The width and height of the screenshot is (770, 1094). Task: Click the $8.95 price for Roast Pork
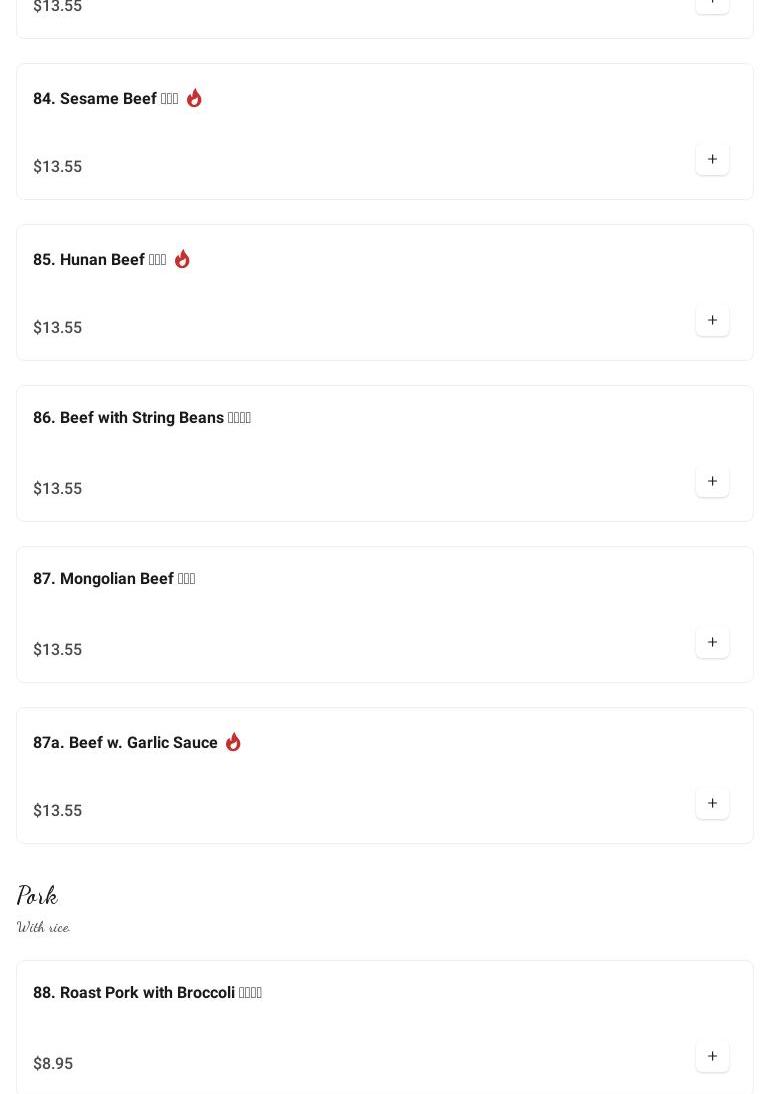coord(53,1064)
